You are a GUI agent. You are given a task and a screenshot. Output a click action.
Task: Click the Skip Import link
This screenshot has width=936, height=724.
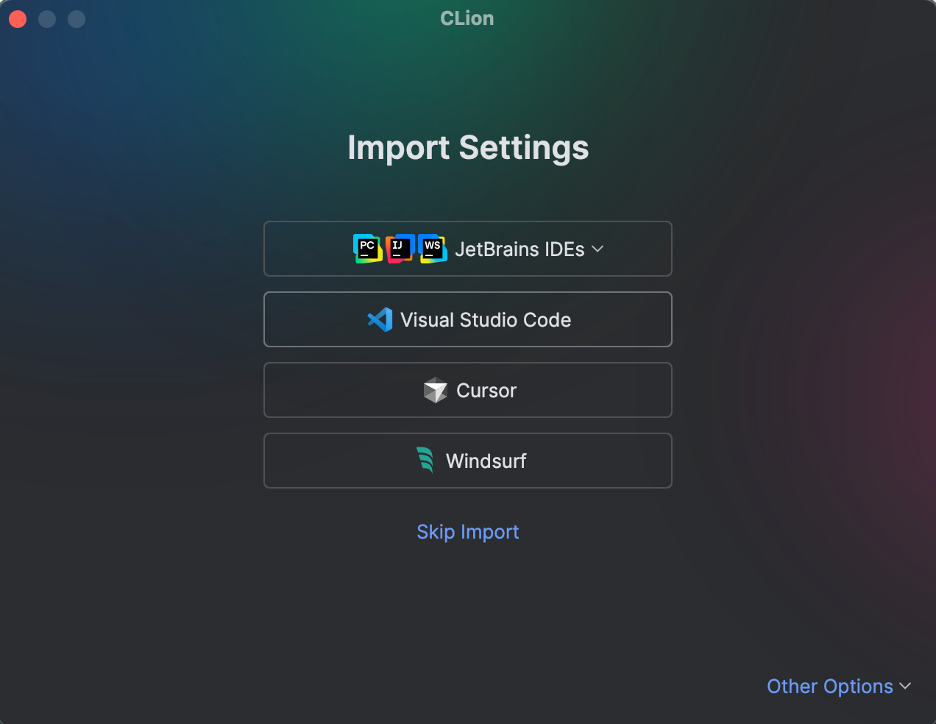(467, 531)
